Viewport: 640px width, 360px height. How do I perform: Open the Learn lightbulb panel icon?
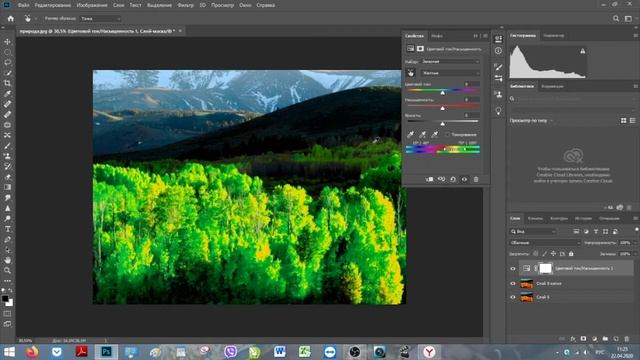click(x=498, y=111)
